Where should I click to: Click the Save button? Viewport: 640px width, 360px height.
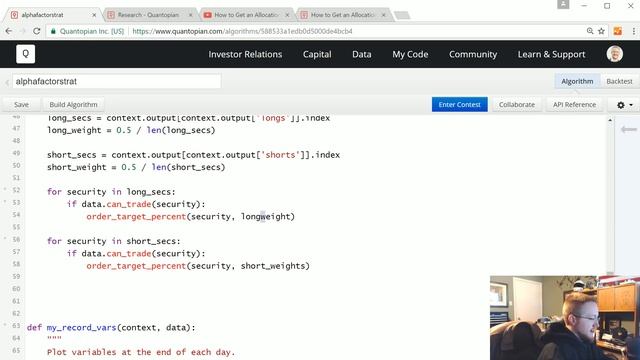(21, 104)
